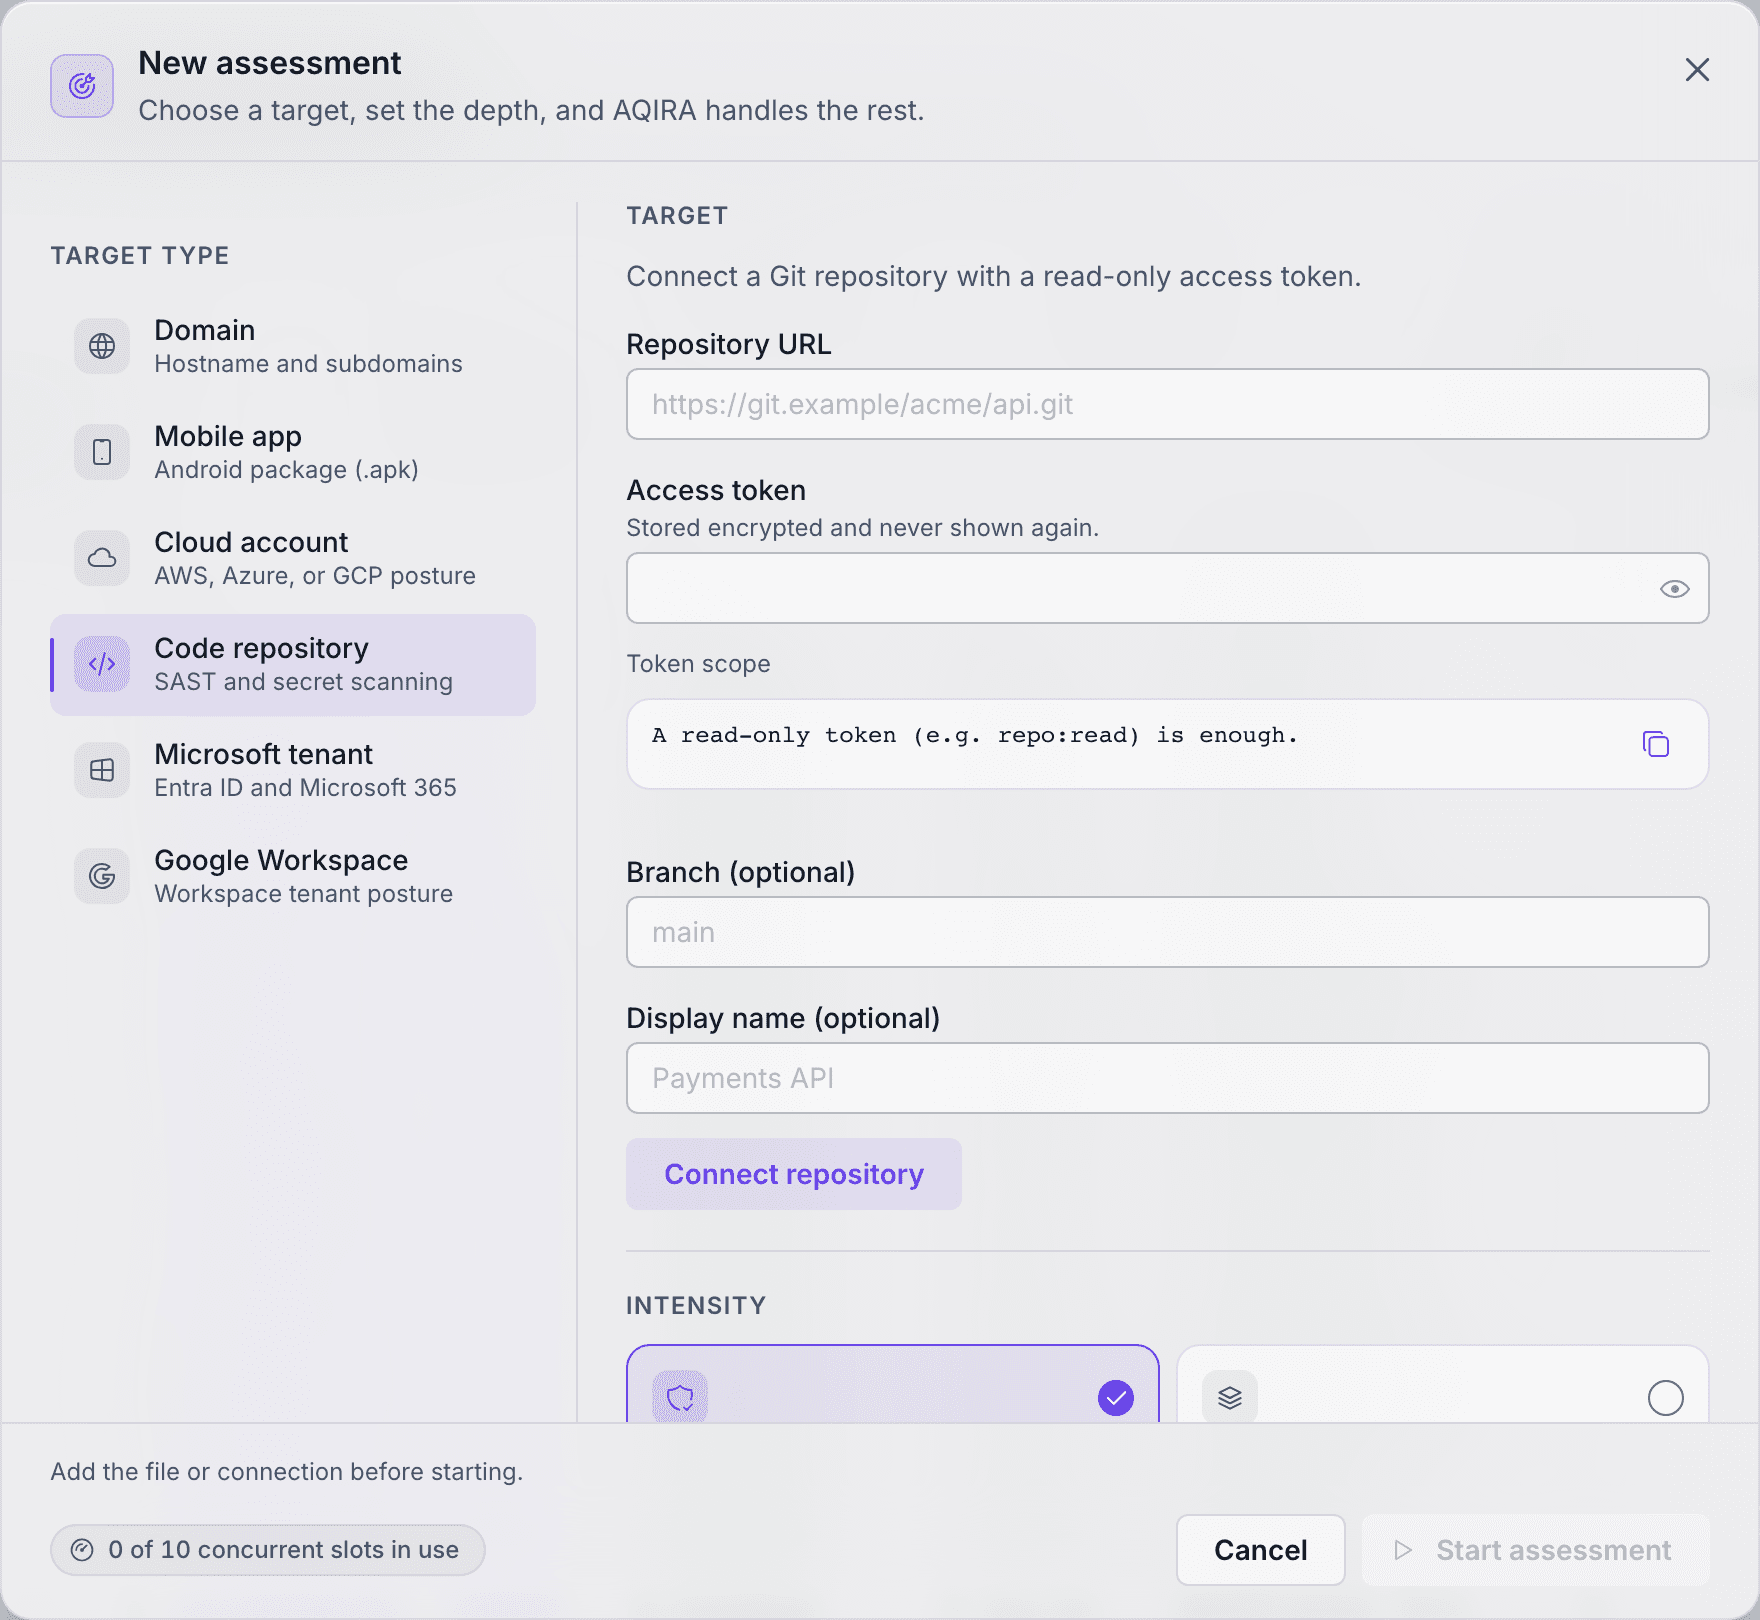Viewport: 1760px width, 1620px height.
Task: Focus the Repository URL field
Action: tap(1168, 404)
